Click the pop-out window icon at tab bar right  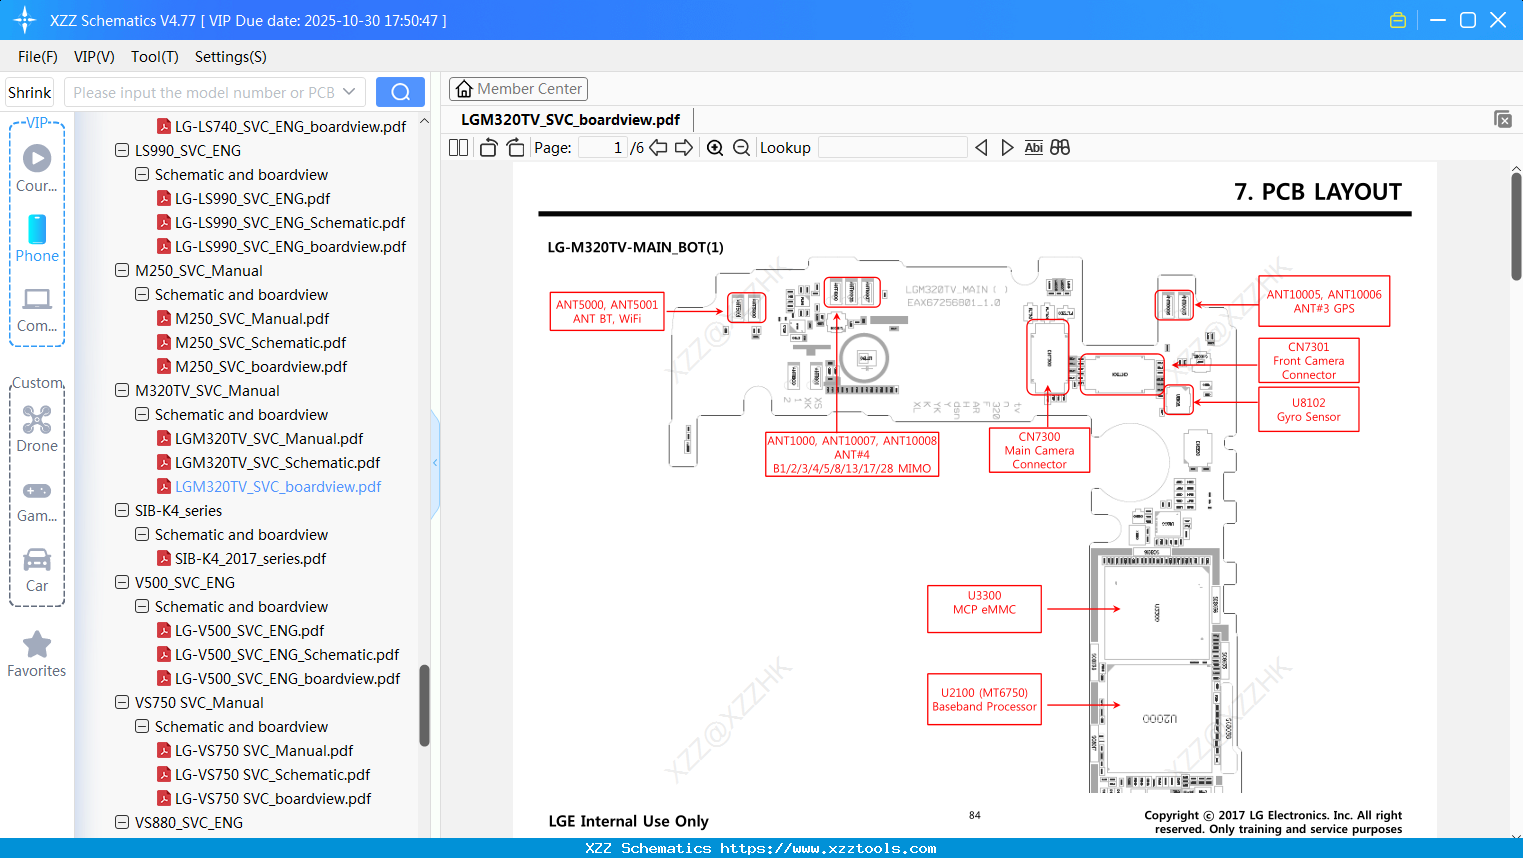[1503, 119]
